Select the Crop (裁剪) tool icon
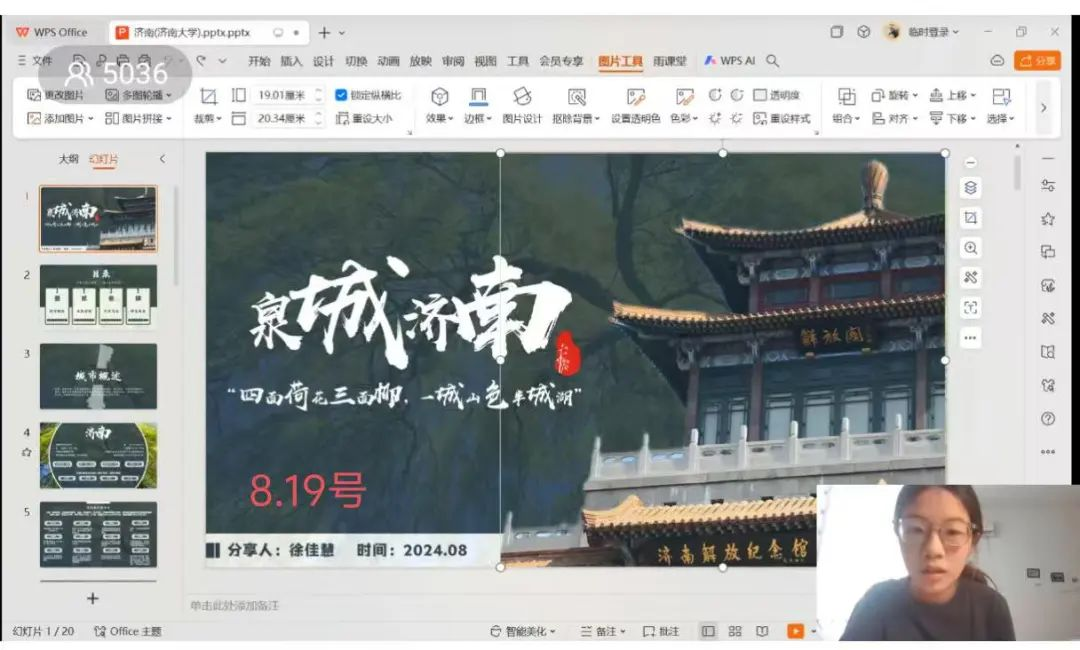 point(208,96)
